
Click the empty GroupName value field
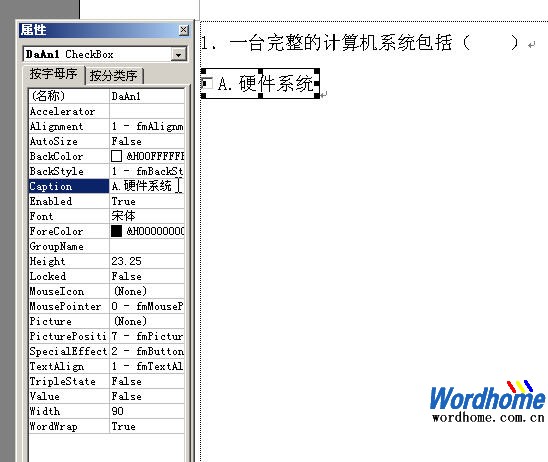tap(147, 246)
